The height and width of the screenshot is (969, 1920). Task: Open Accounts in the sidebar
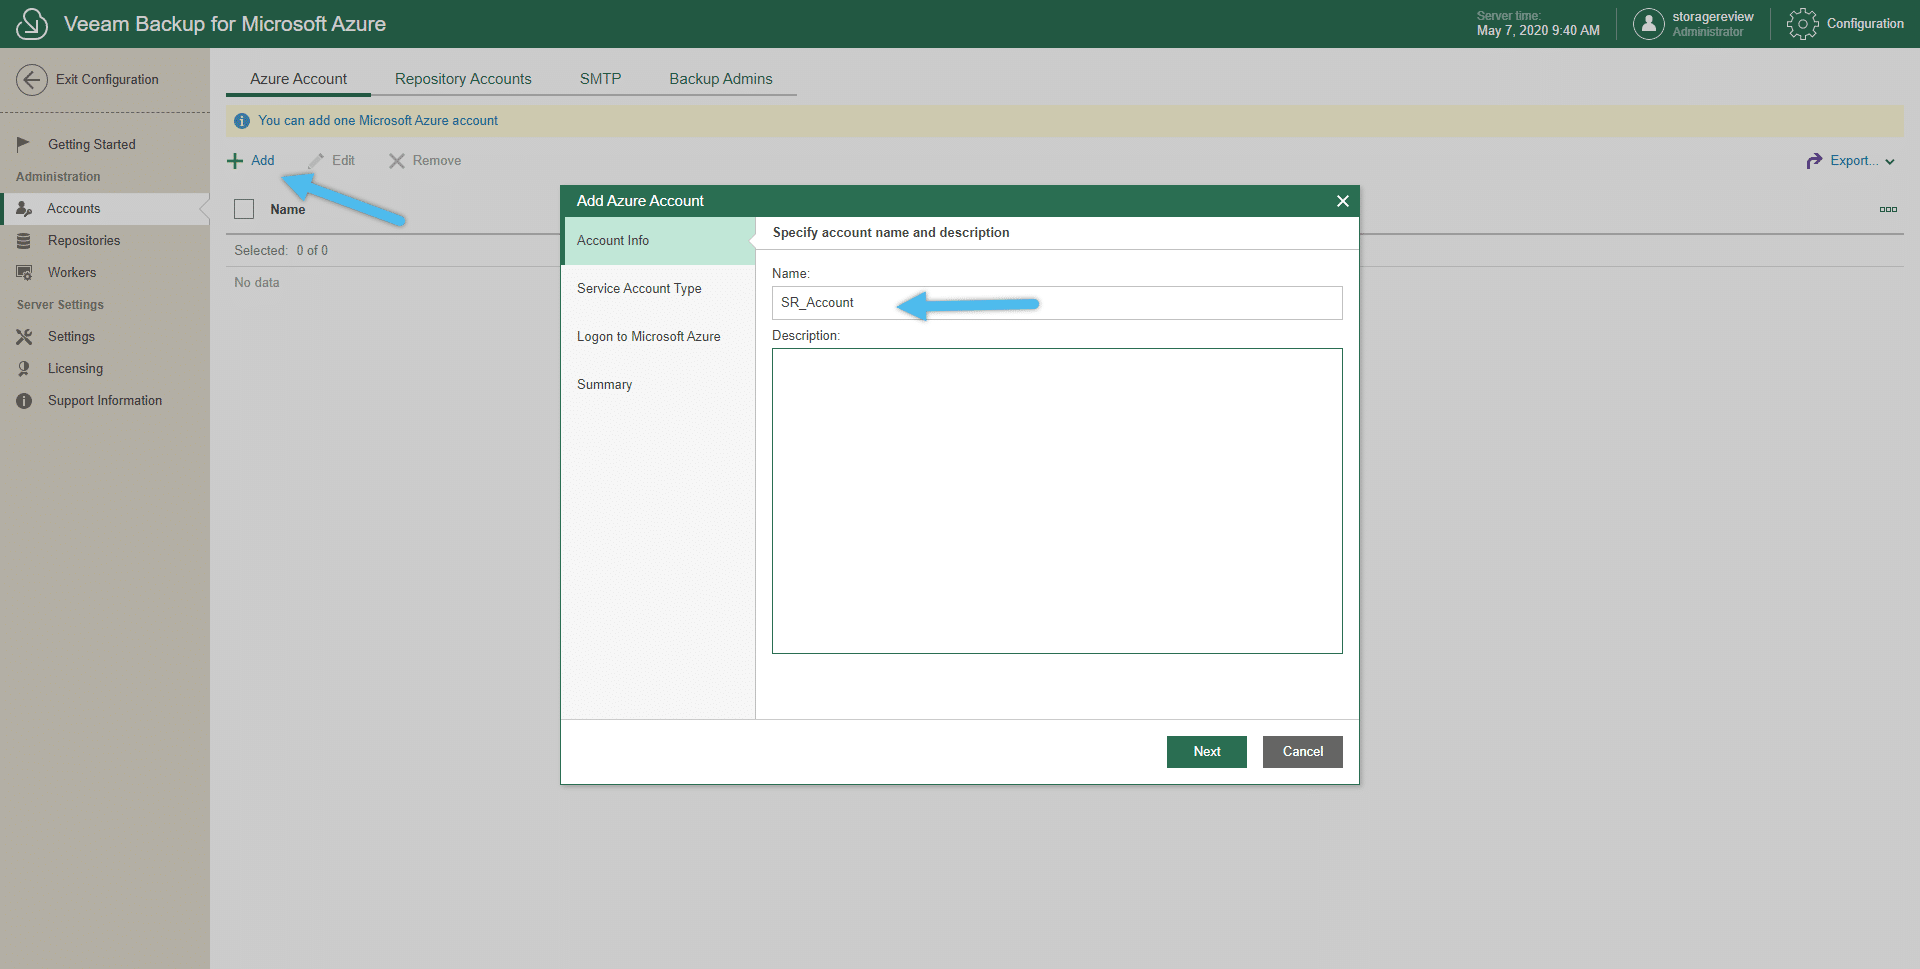[x=105, y=209]
